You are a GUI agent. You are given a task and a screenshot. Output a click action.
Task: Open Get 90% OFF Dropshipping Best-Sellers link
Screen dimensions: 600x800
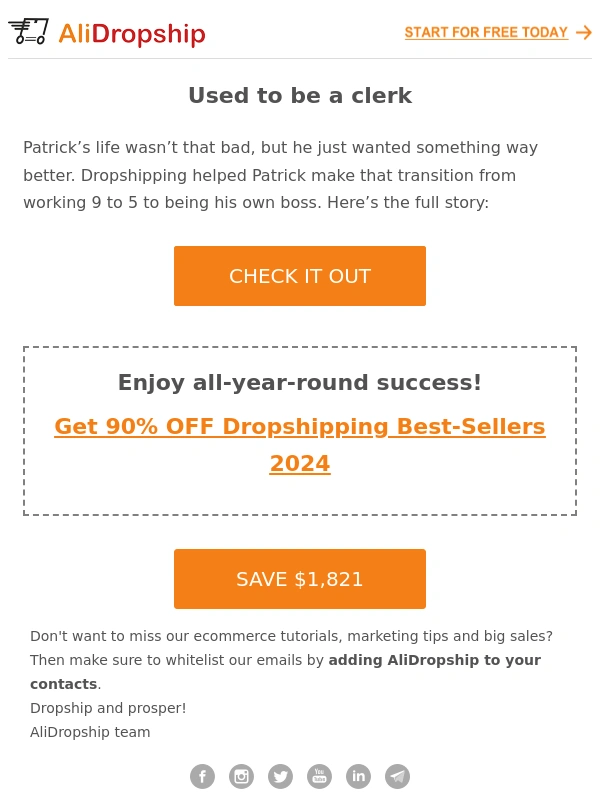click(300, 445)
